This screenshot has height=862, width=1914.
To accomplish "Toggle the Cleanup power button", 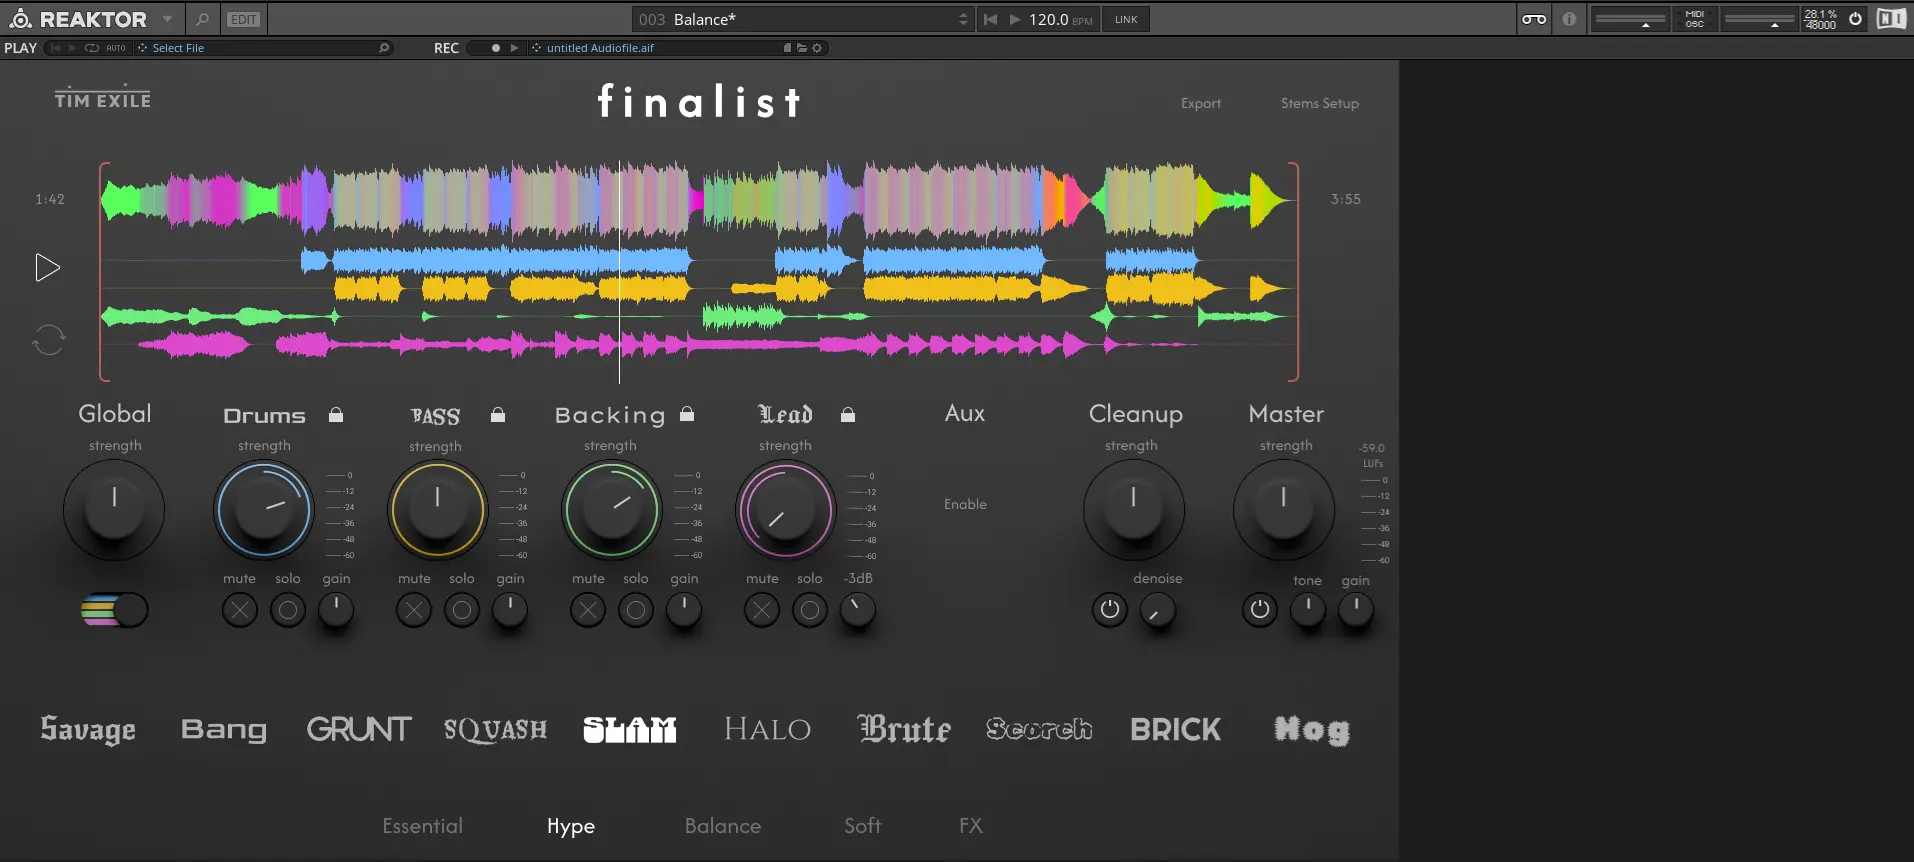I will point(1110,610).
